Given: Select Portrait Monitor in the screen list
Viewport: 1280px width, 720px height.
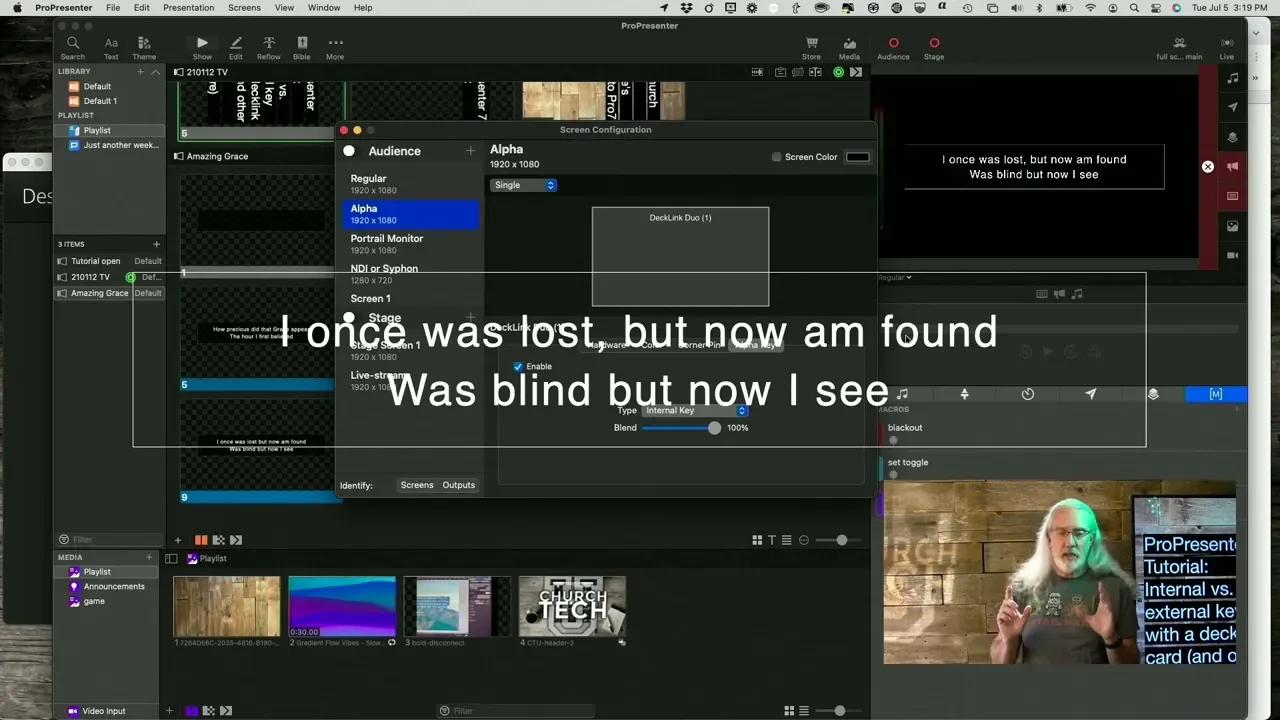Looking at the screenshot, I should click(387, 243).
